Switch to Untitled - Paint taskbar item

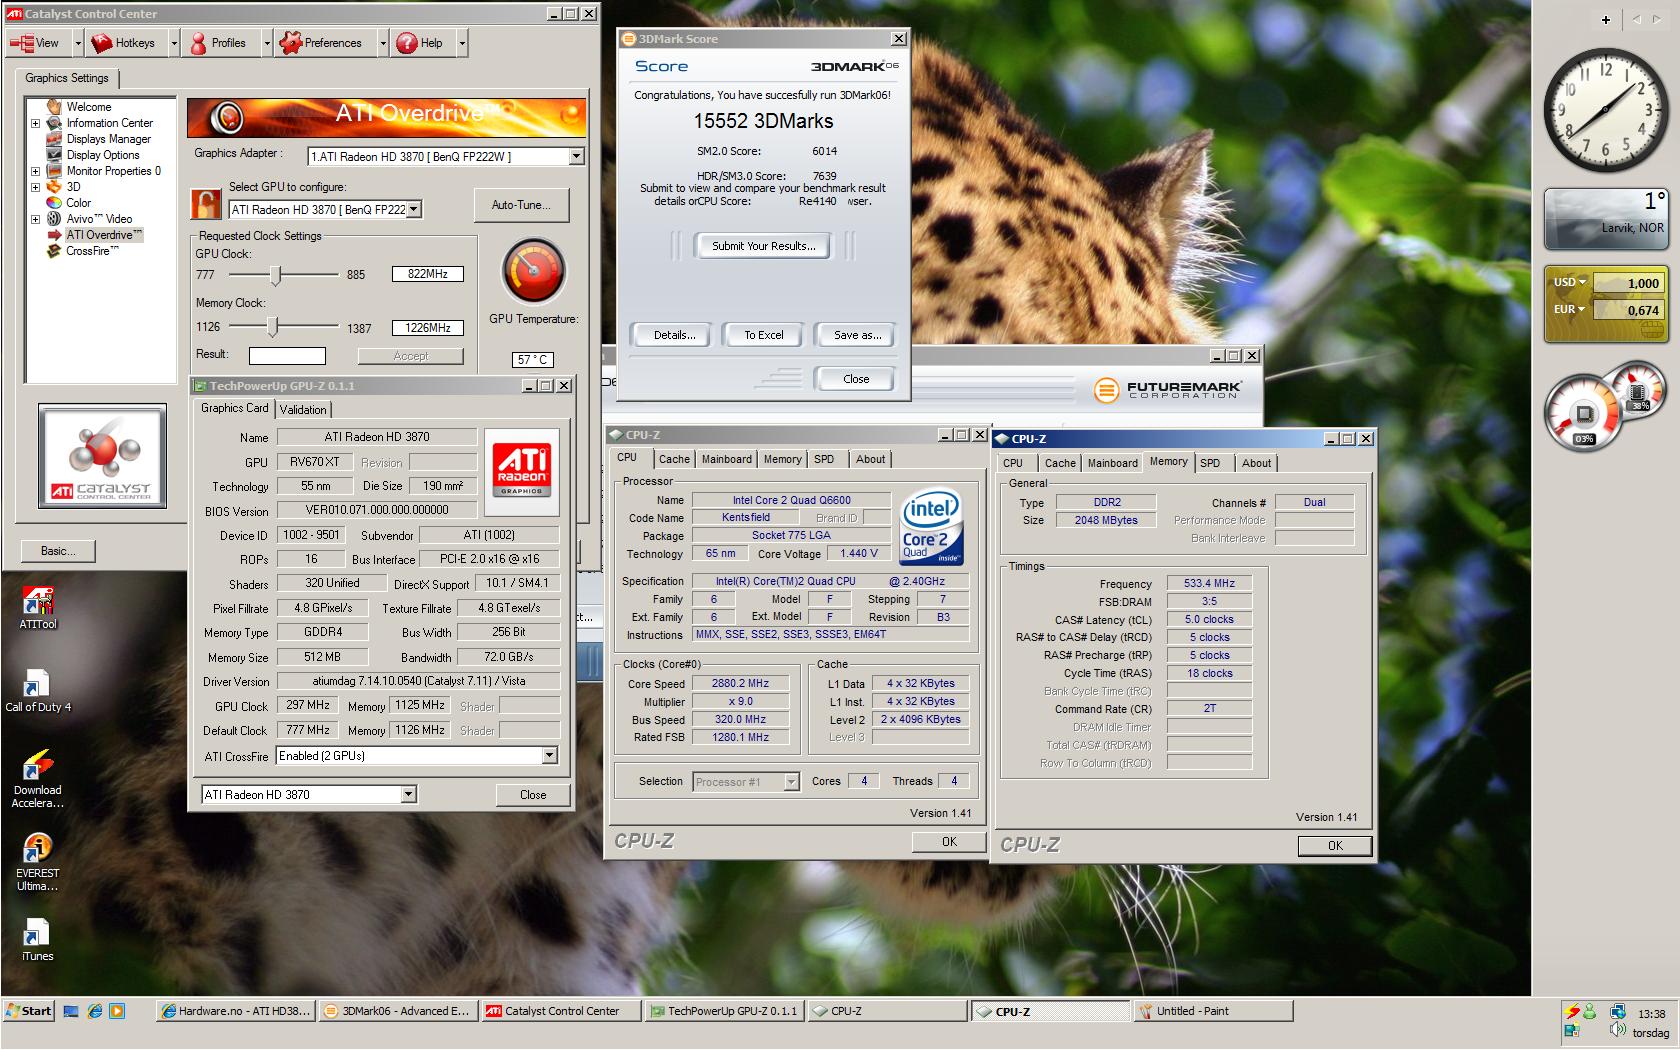pyautogui.click(x=1212, y=1011)
